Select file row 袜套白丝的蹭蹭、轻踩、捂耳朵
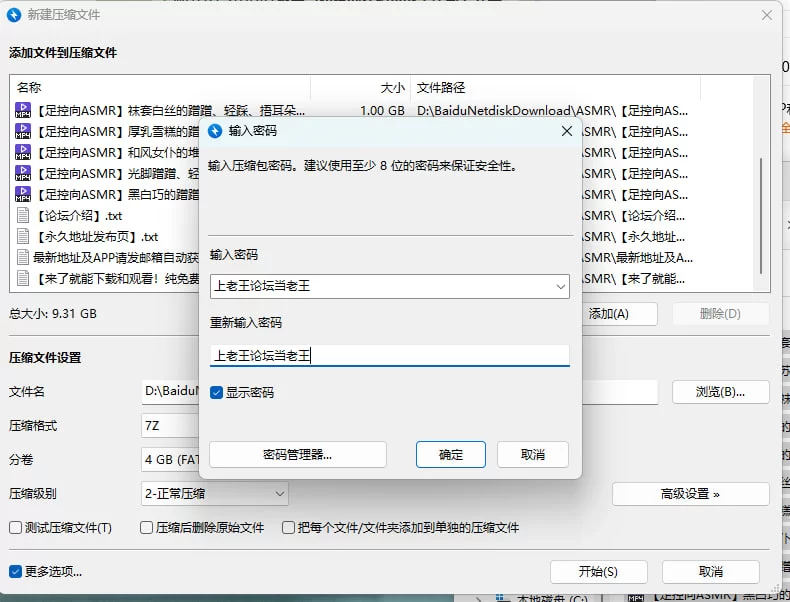The width and height of the screenshot is (790, 602). [x=170, y=110]
